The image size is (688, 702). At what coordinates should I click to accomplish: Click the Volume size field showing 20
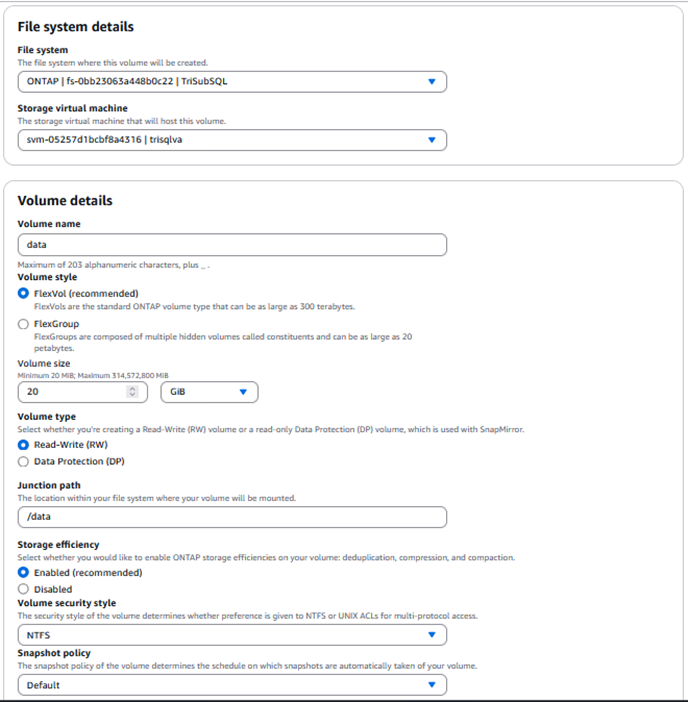[x=85, y=393]
